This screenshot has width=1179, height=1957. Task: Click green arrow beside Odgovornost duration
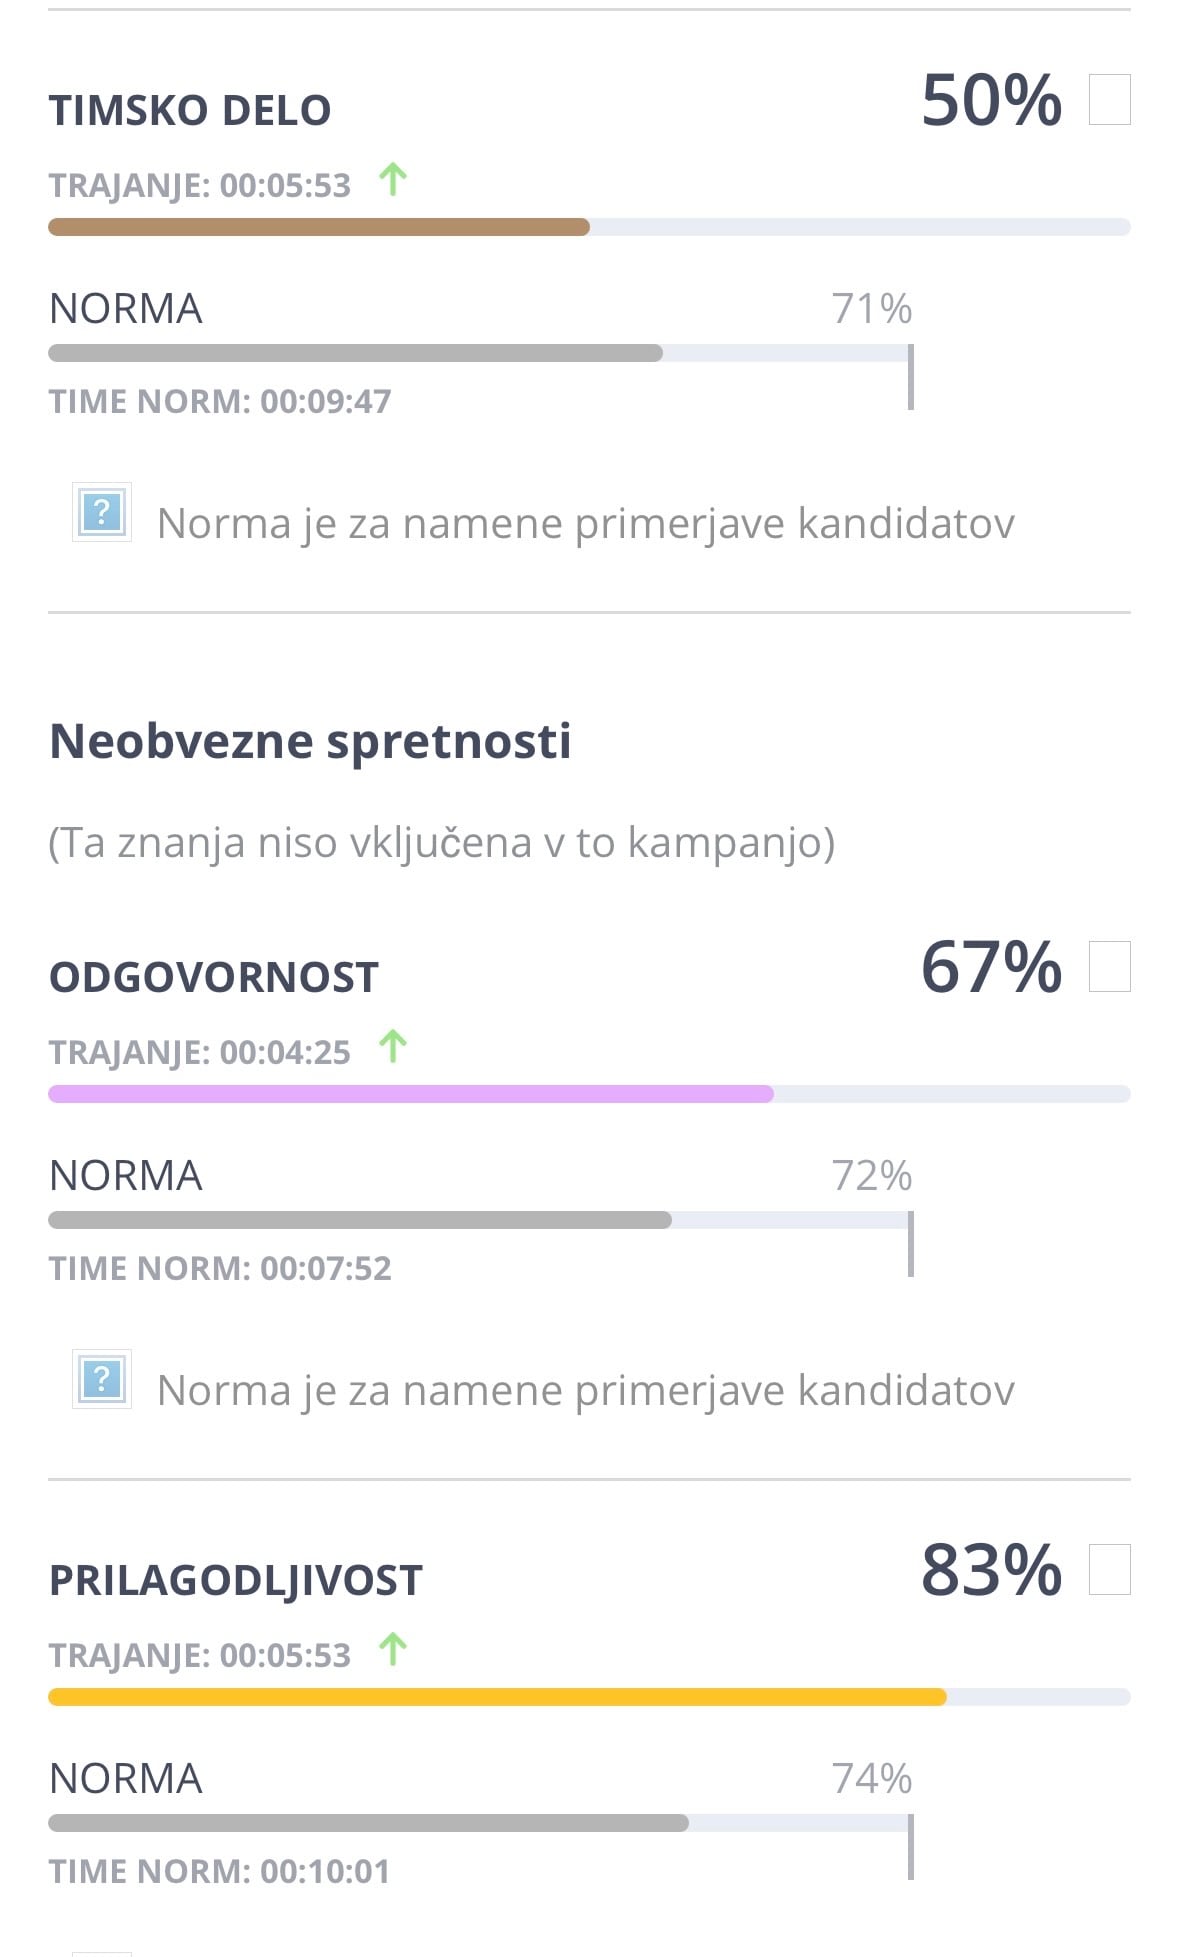(393, 1047)
